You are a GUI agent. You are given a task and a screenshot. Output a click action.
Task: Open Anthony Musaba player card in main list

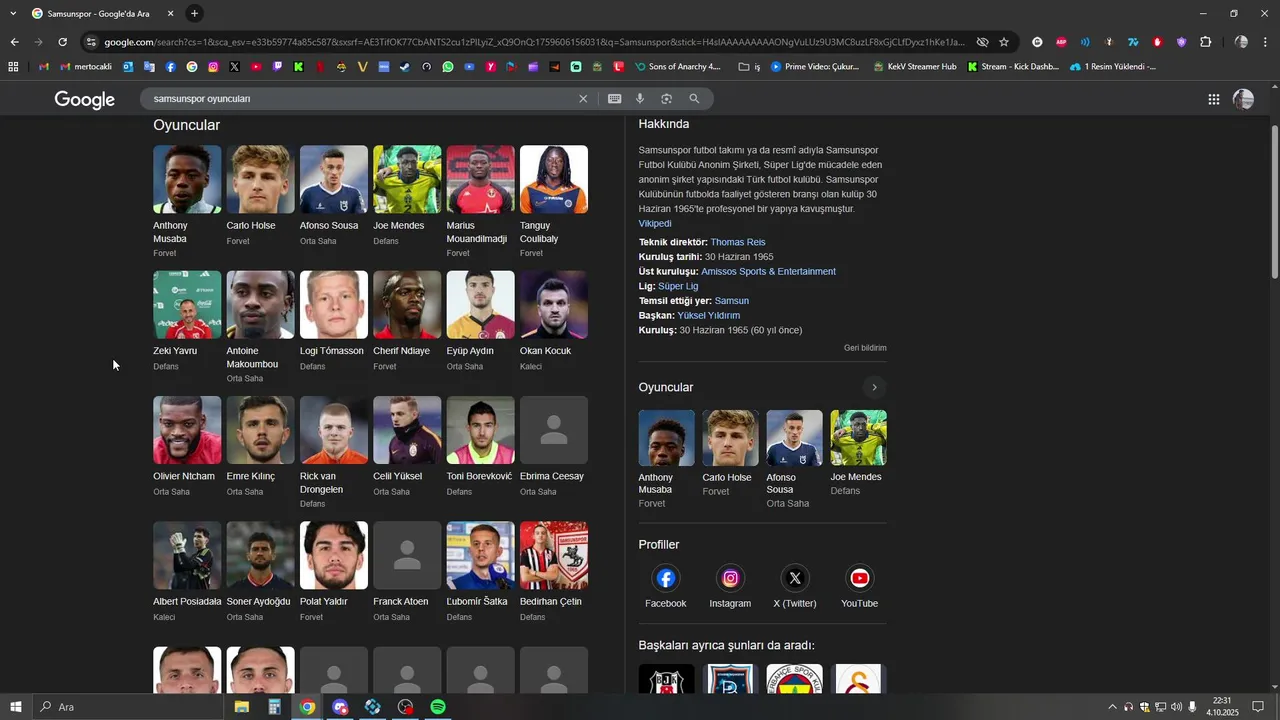[187, 202]
